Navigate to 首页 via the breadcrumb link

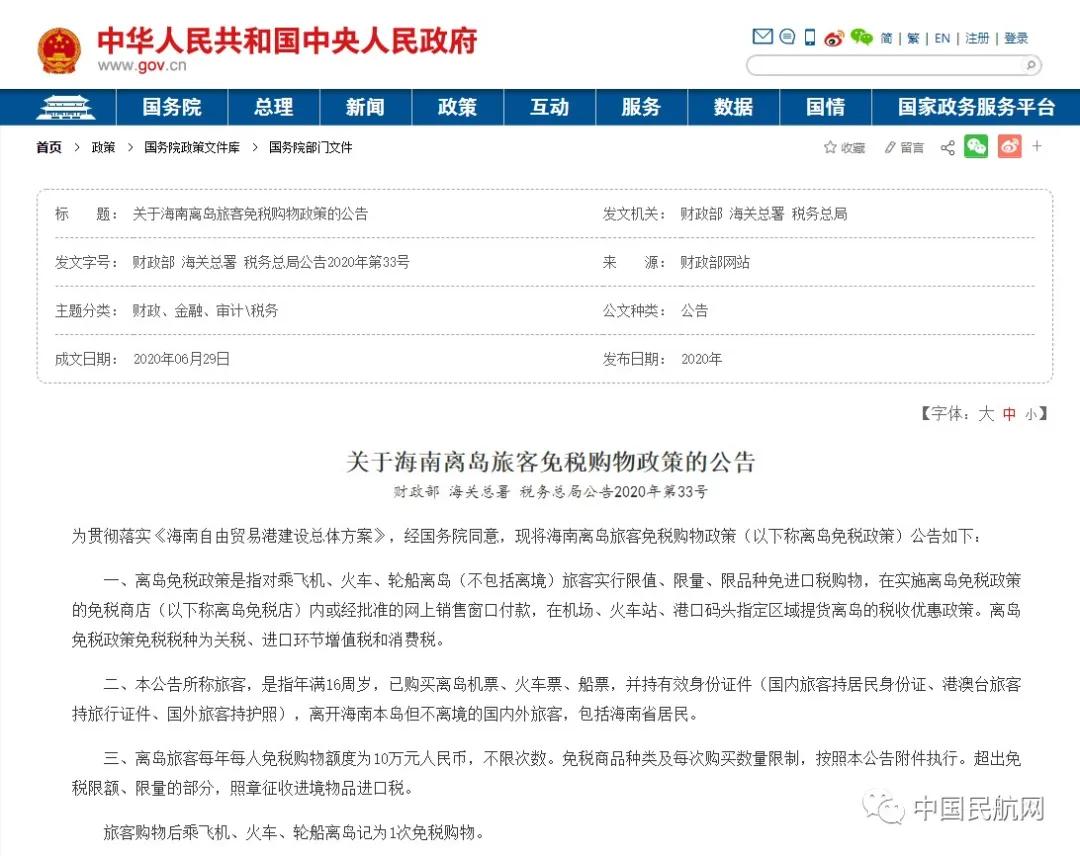49,147
